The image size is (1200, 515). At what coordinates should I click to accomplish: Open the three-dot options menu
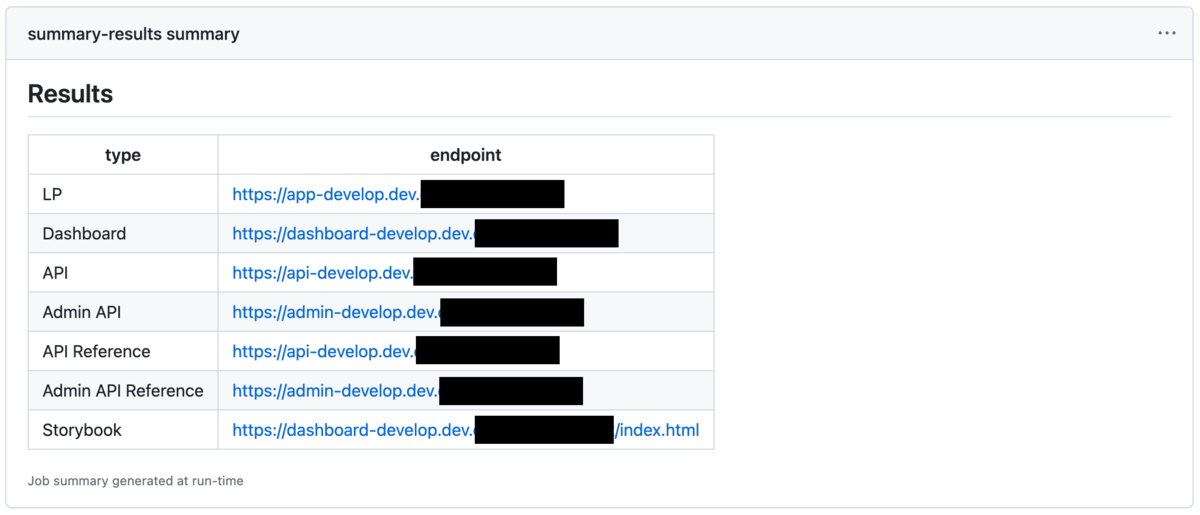pyautogui.click(x=1167, y=33)
